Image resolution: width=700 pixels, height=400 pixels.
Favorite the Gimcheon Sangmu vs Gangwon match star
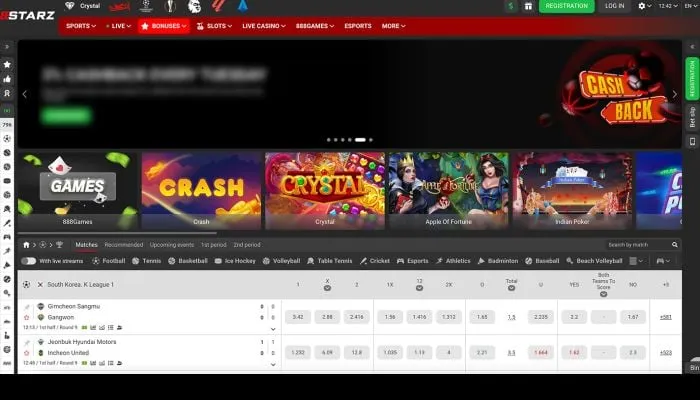click(26, 317)
